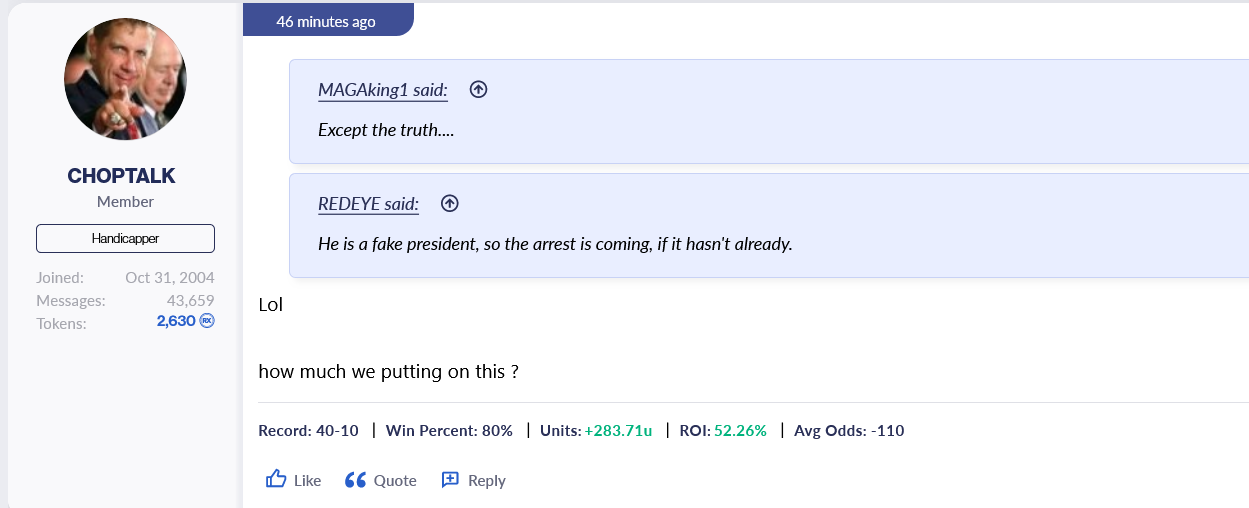Click the thumbs-up Like icon

(x=276, y=480)
